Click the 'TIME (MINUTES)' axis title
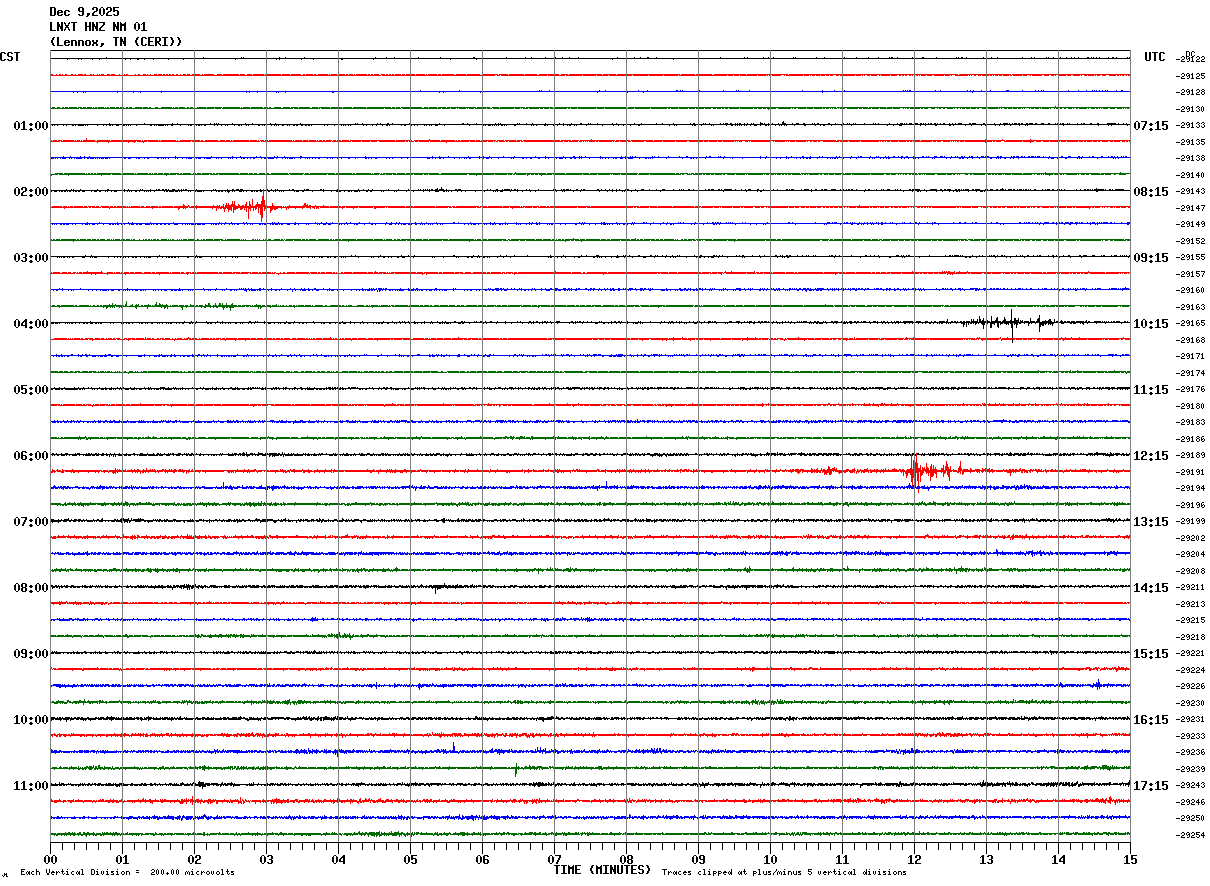Image resolution: width=1210 pixels, height=886 pixels. click(602, 870)
